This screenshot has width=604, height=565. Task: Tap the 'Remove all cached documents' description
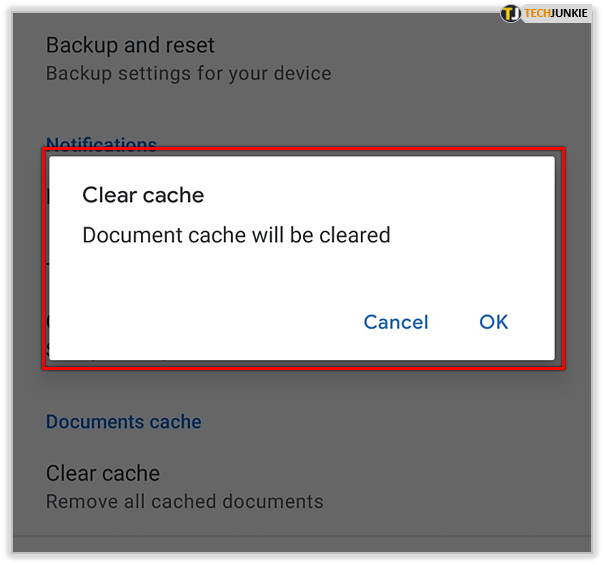click(x=185, y=501)
